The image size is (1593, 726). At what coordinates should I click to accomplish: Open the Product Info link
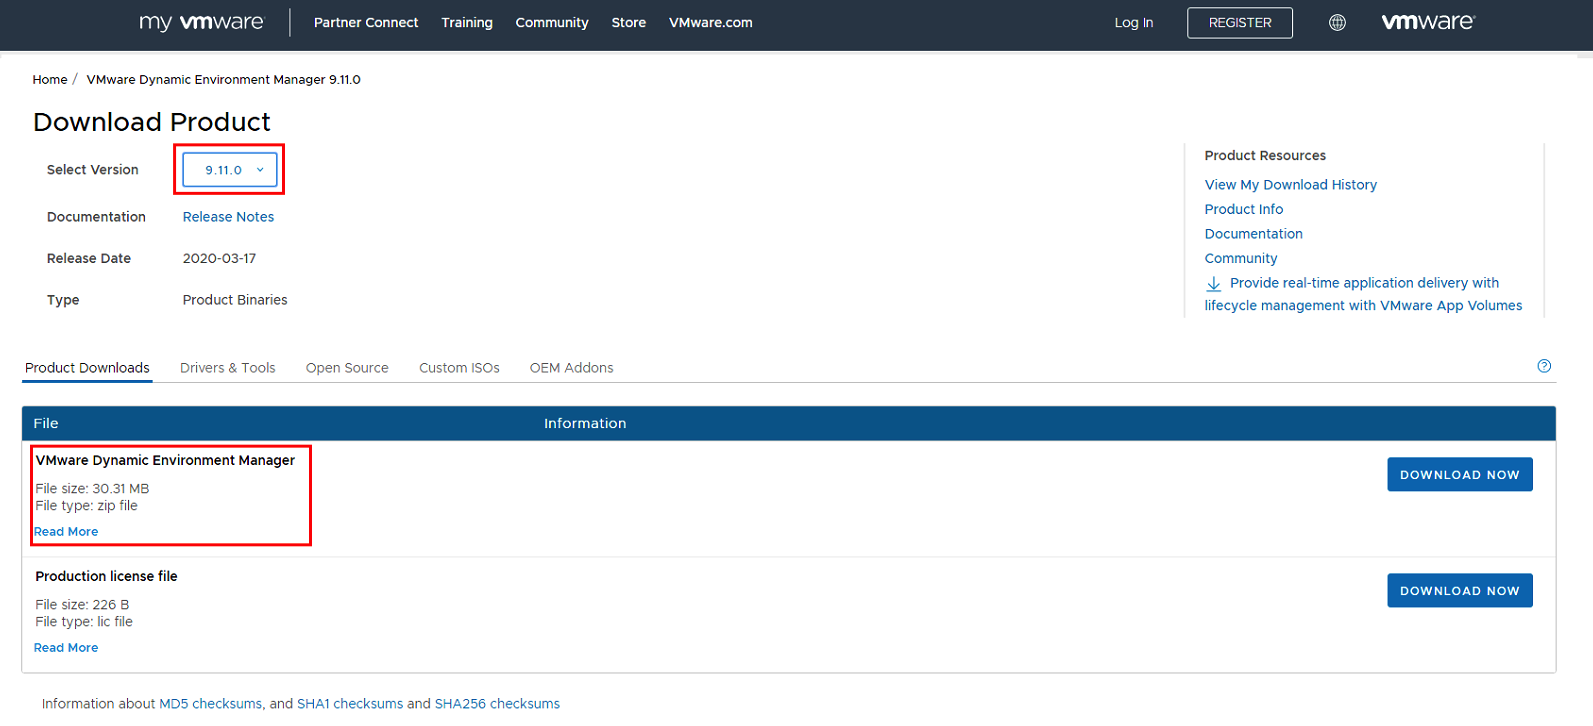point(1244,209)
